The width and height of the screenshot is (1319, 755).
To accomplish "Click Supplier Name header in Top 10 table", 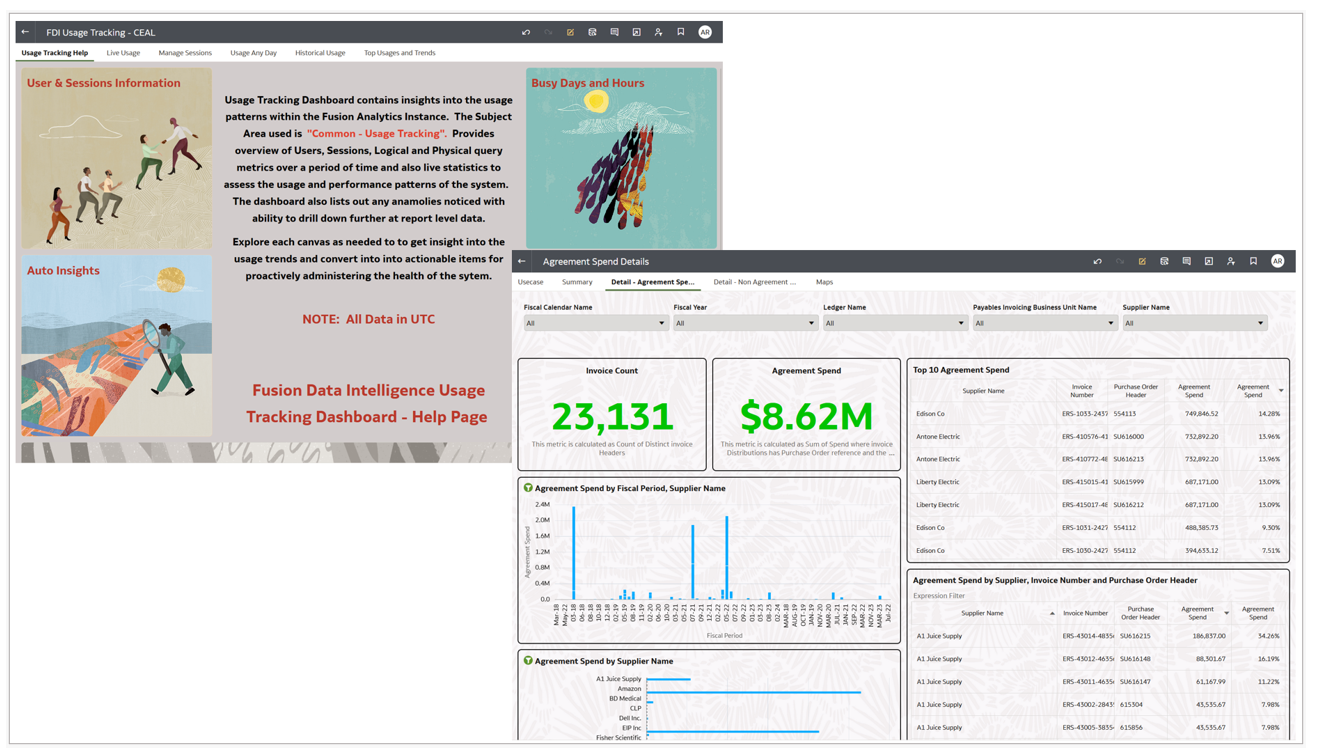I will (983, 391).
